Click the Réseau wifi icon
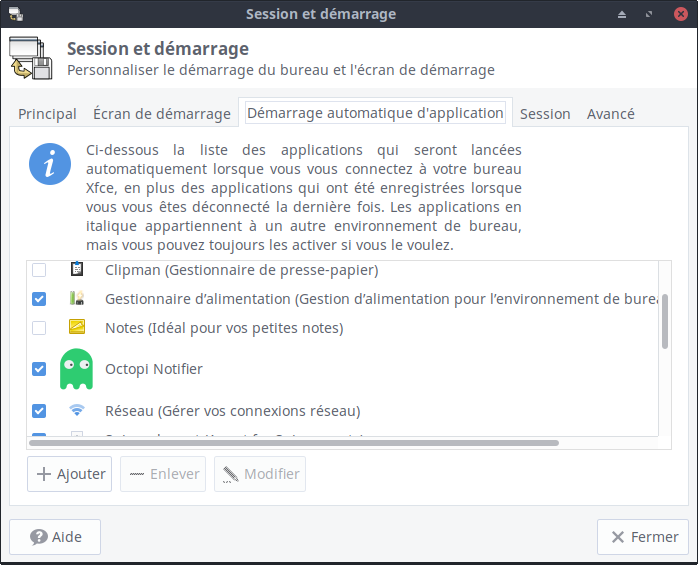The width and height of the screenshot is (698, 565). 77,410
